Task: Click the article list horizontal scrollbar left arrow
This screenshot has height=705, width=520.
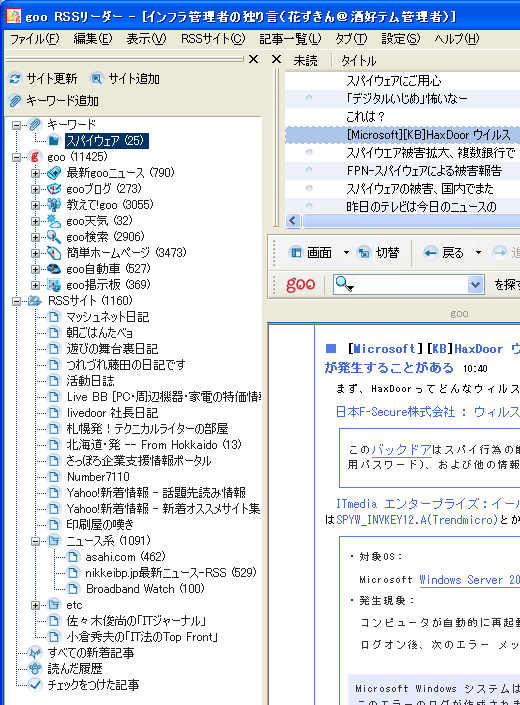Action: point(293,220)
